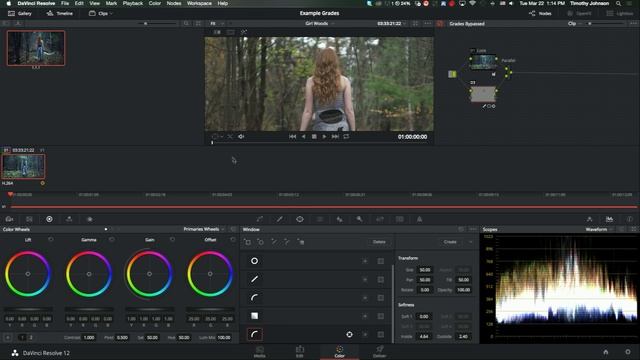Open the Qualifier eyedropper palette
The height and width of the screenshot is (360, 640).
pyautogui.click(x=280, y=220)
